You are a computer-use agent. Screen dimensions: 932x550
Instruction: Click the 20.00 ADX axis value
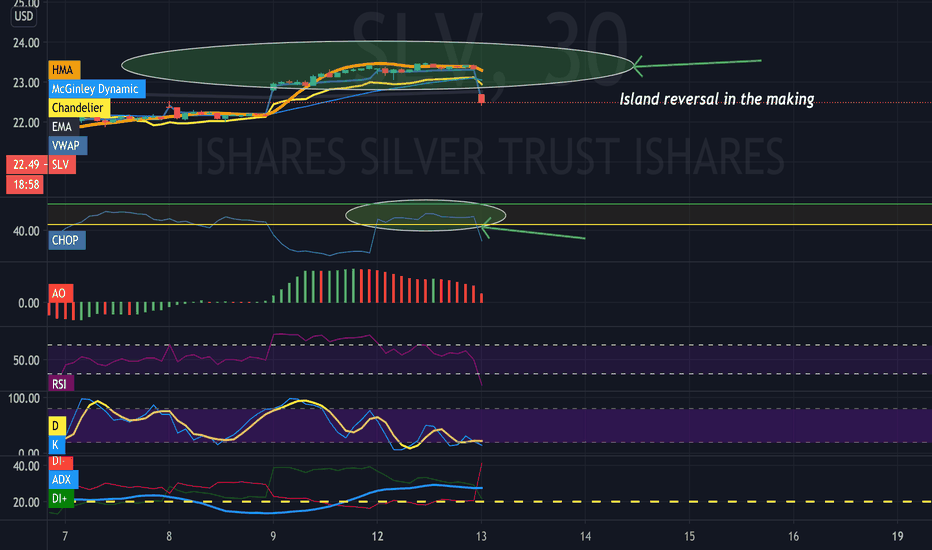(26, 502)
